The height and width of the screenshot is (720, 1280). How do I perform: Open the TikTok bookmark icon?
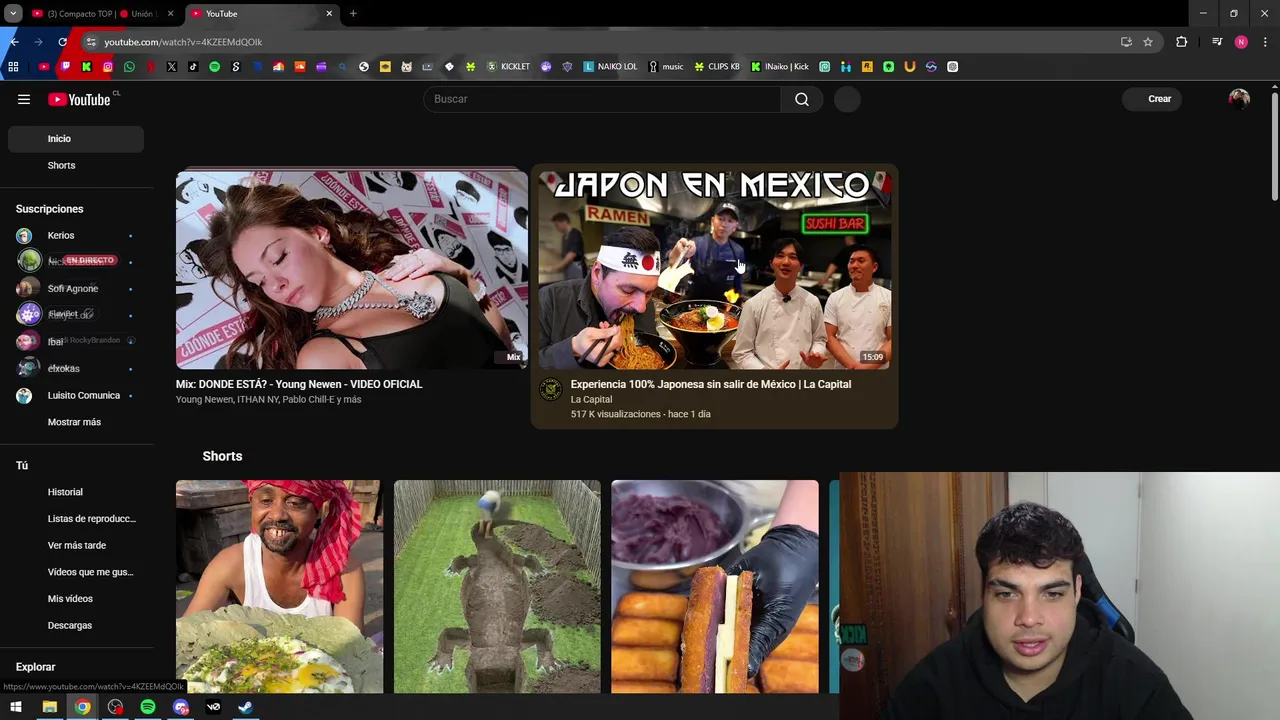[193, 67]
